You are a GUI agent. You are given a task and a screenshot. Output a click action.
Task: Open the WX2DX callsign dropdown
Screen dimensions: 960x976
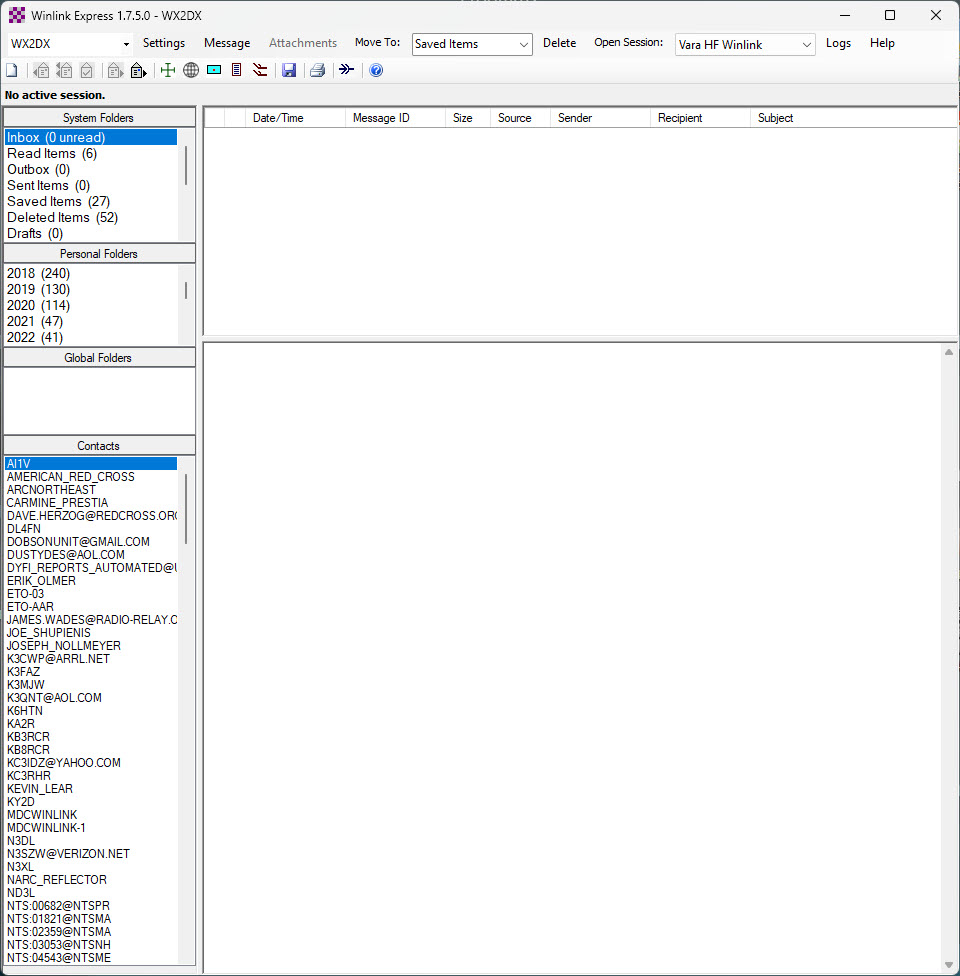pyautogui.click(x=126, y=44)
